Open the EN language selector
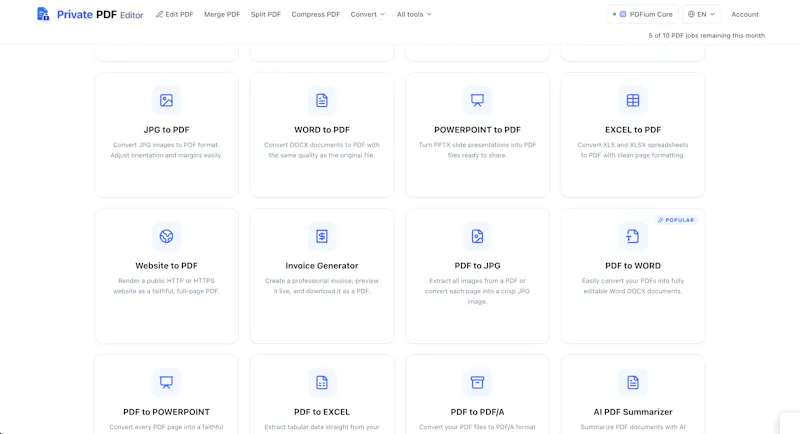Viewport: 800px width, 434px height. (702, 14)
